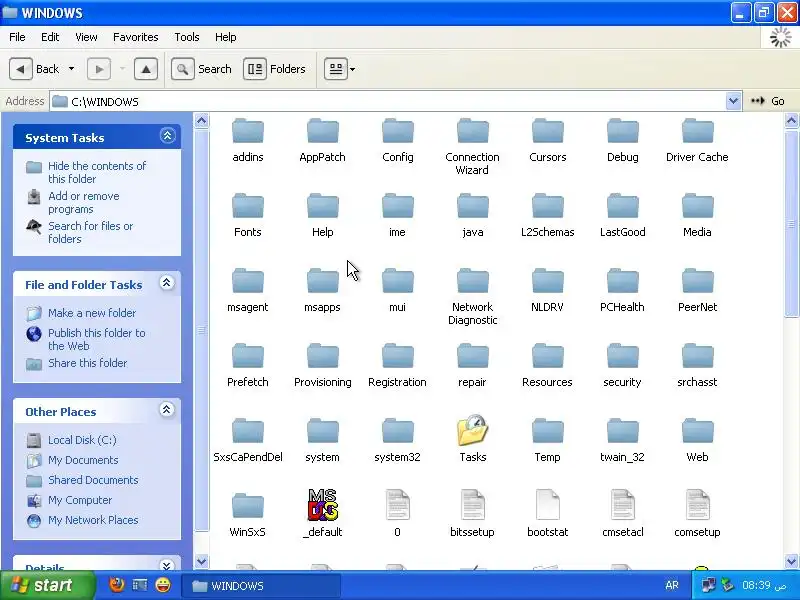Click Share this folder link
The height and width of the screenshot is (600, 800).
coord(87,363)
